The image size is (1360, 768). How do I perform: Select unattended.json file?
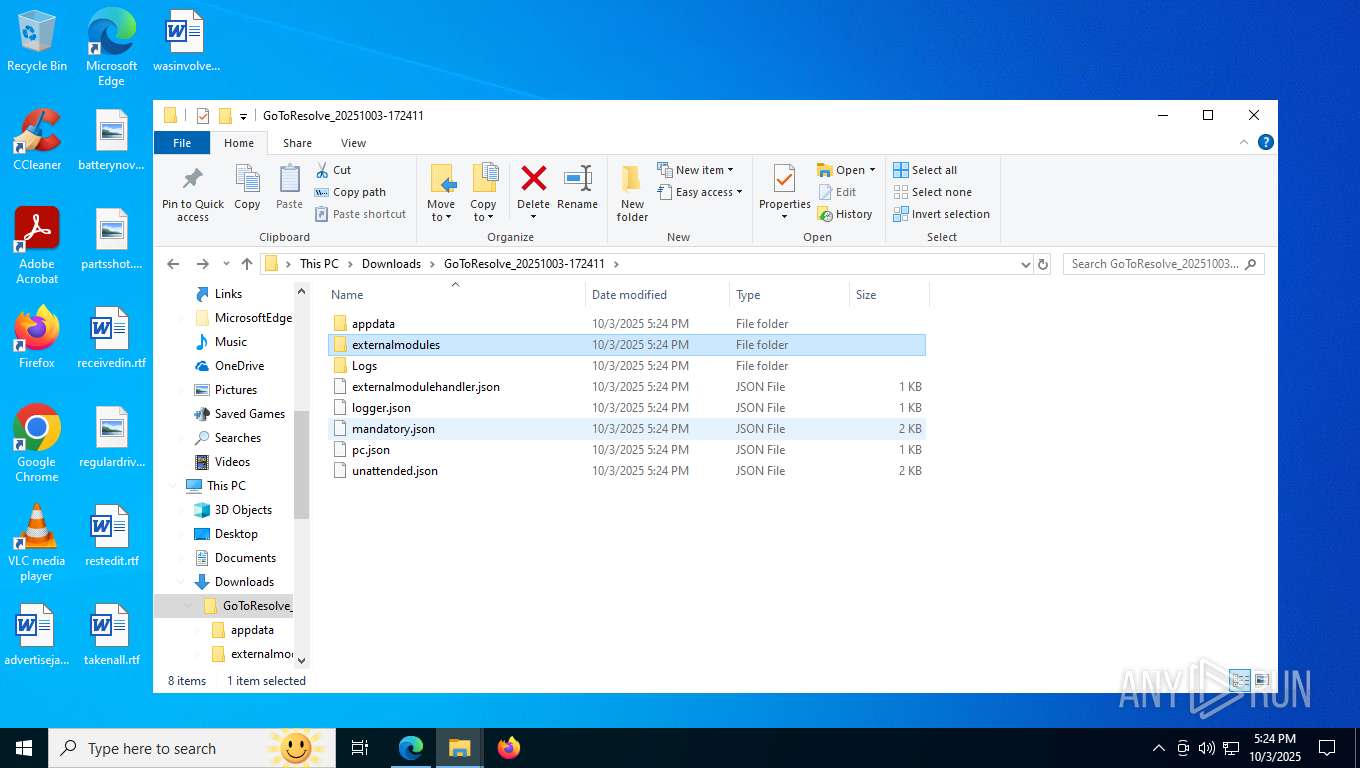(627, 471)
